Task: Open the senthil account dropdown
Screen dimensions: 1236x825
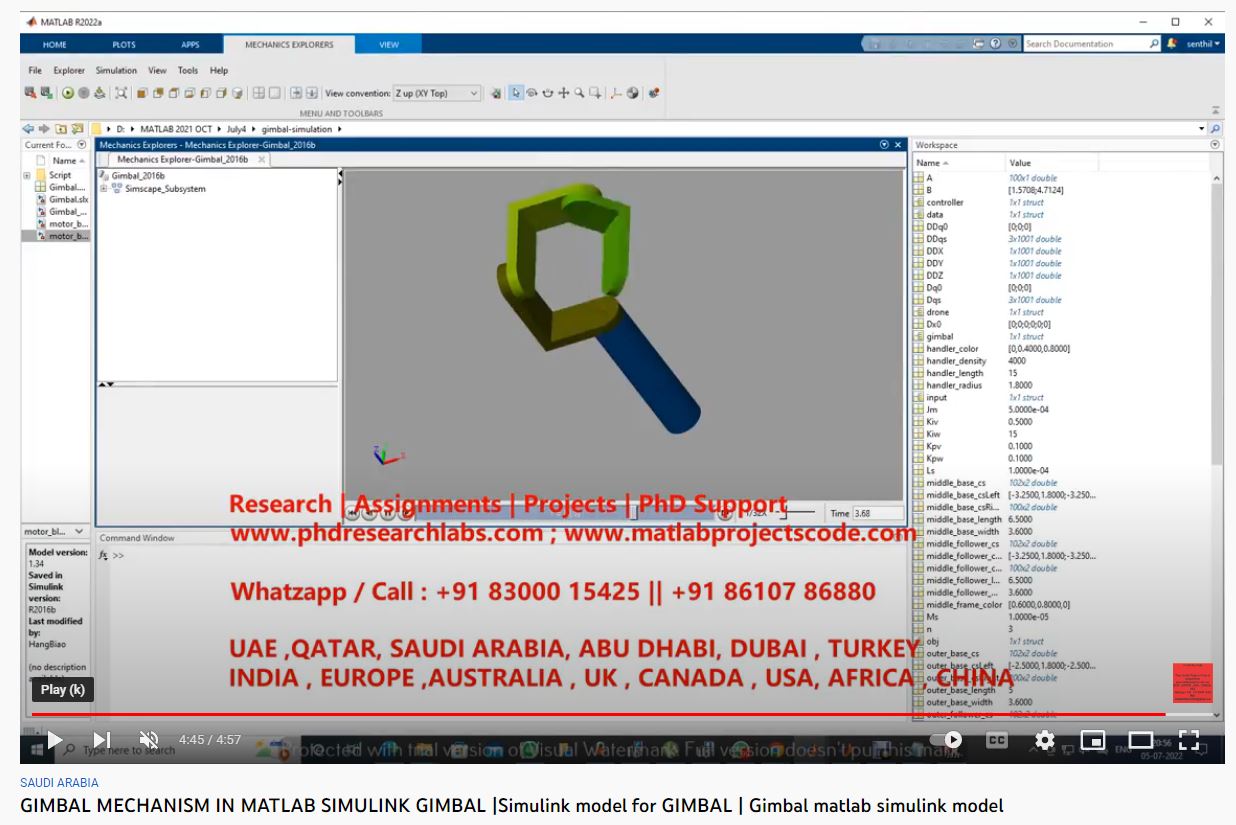Action: 1203,44
